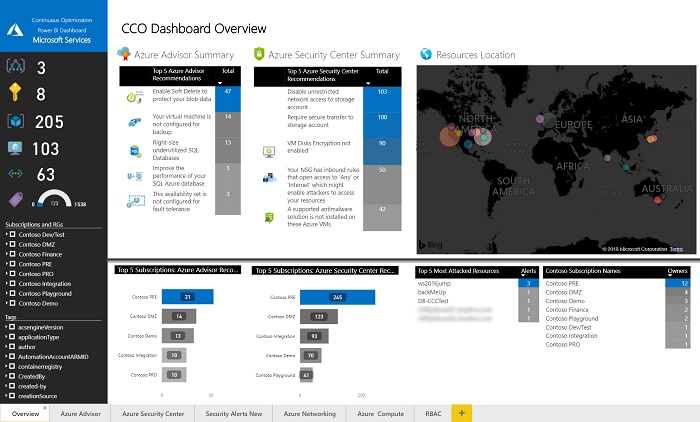Click the large orange bubble on North America
Screen dimensions: 700x422
pos(450,136)
